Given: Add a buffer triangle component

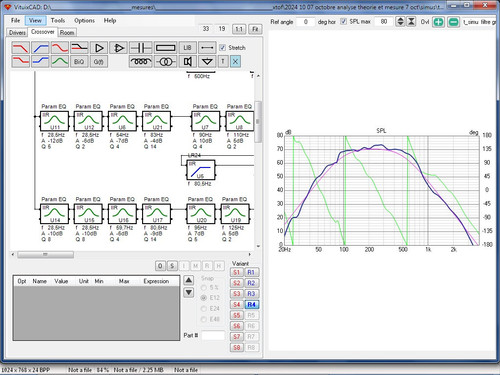Looking at the screenshot, I should point(99,48).
